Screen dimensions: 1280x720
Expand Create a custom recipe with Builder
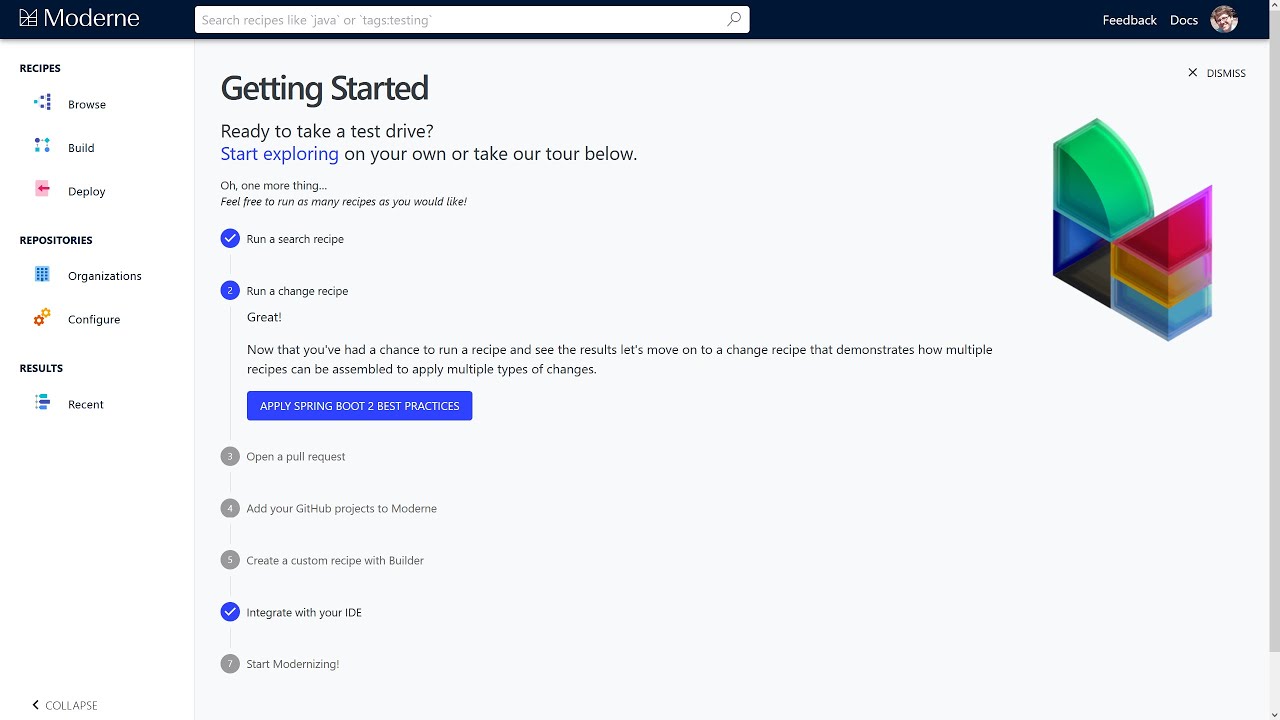[335, 561]
